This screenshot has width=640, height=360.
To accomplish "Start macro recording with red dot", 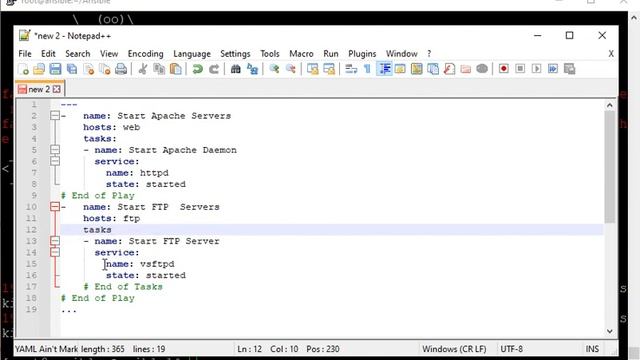I will [504, 69].
